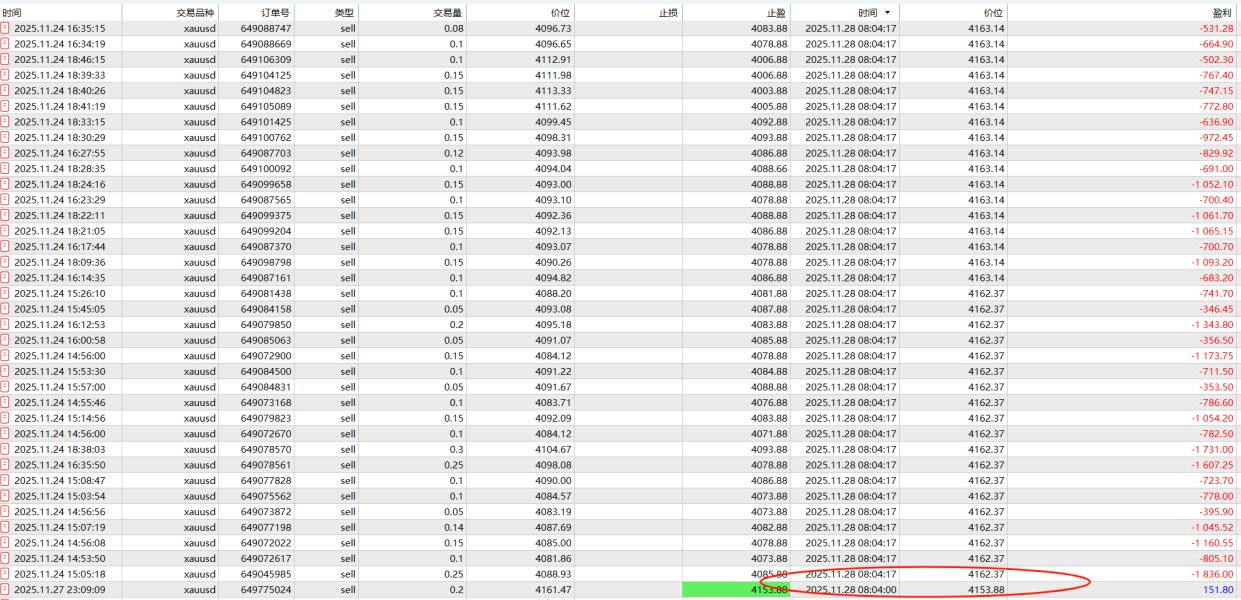Click the volume value 0.08

[453, 29]
